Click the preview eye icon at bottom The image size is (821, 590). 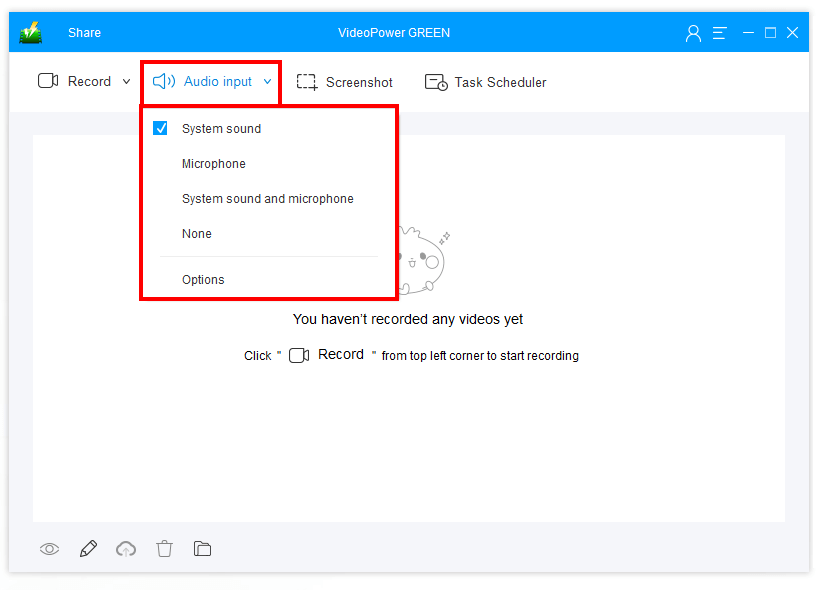[50, 549]
